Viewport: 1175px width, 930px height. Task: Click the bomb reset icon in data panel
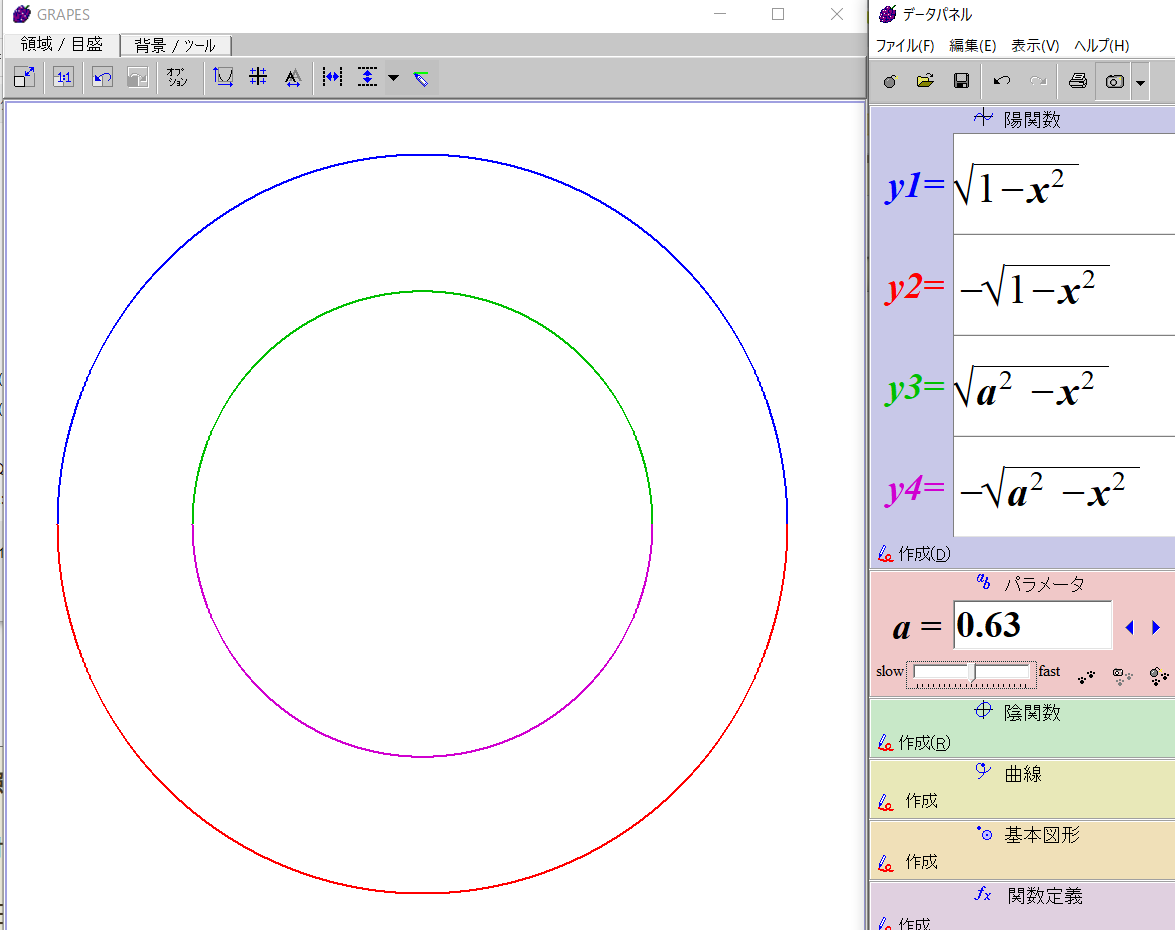(889, 81)
